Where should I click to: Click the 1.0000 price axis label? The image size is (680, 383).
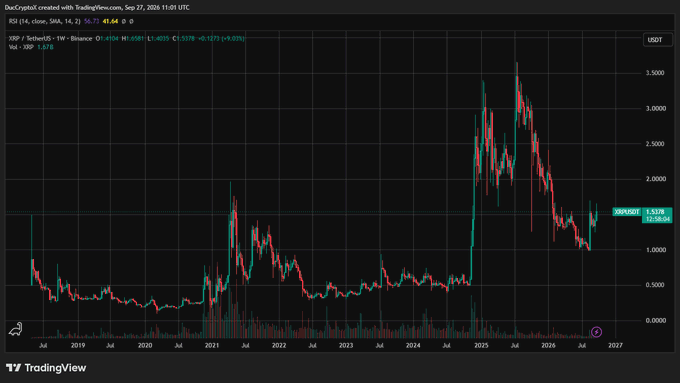655,250
